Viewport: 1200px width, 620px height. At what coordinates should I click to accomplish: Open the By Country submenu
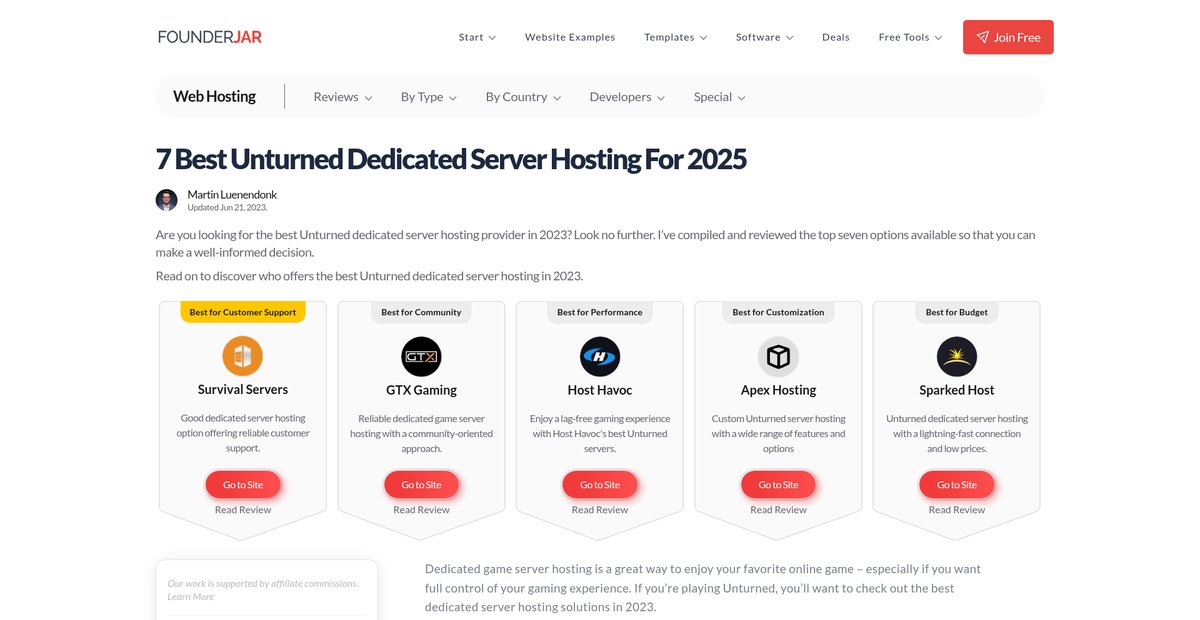[523, 97]
